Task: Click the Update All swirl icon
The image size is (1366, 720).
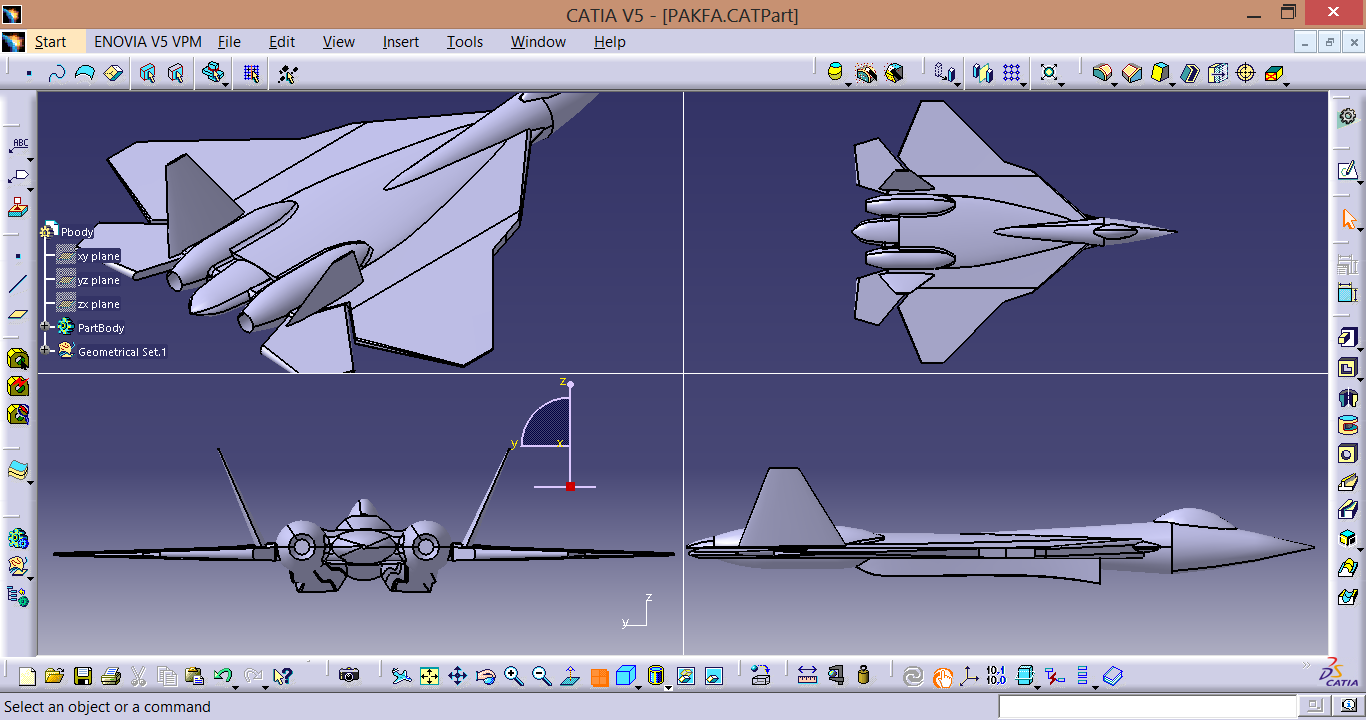Action: pyautogui.click(x=913, y=677)
